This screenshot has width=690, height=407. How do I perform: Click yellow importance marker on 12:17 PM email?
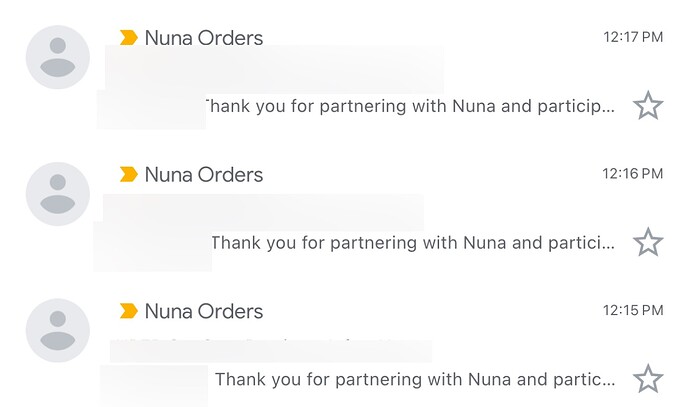click(128, 37)
